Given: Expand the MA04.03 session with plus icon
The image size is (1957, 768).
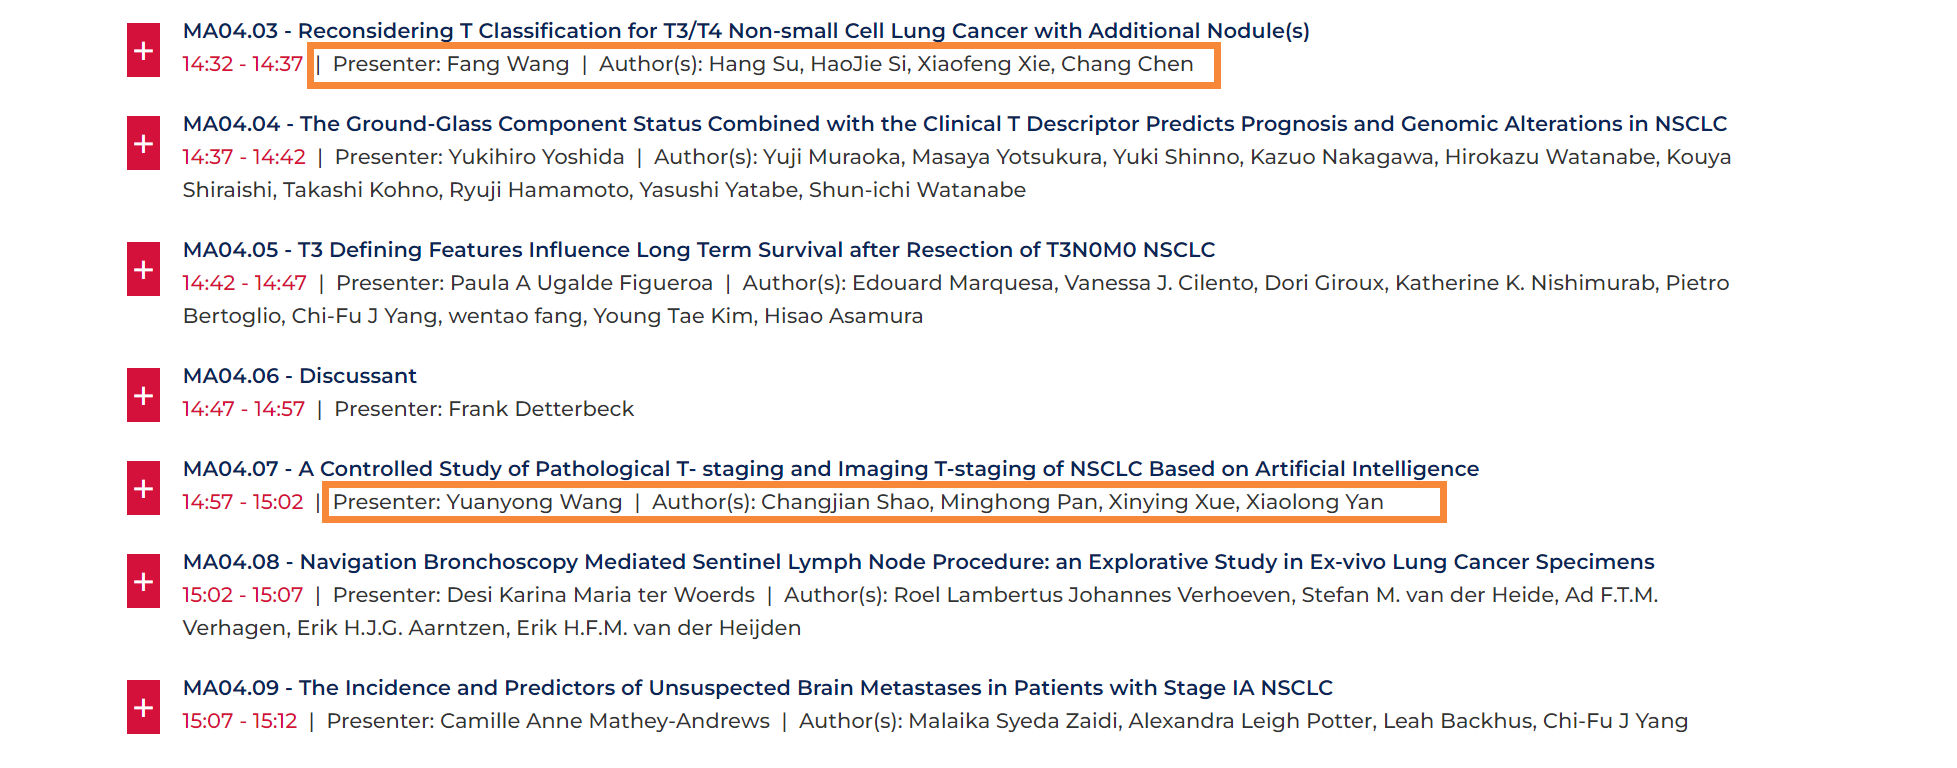Looking at the screenshot, I should click(x=143, y=50).
